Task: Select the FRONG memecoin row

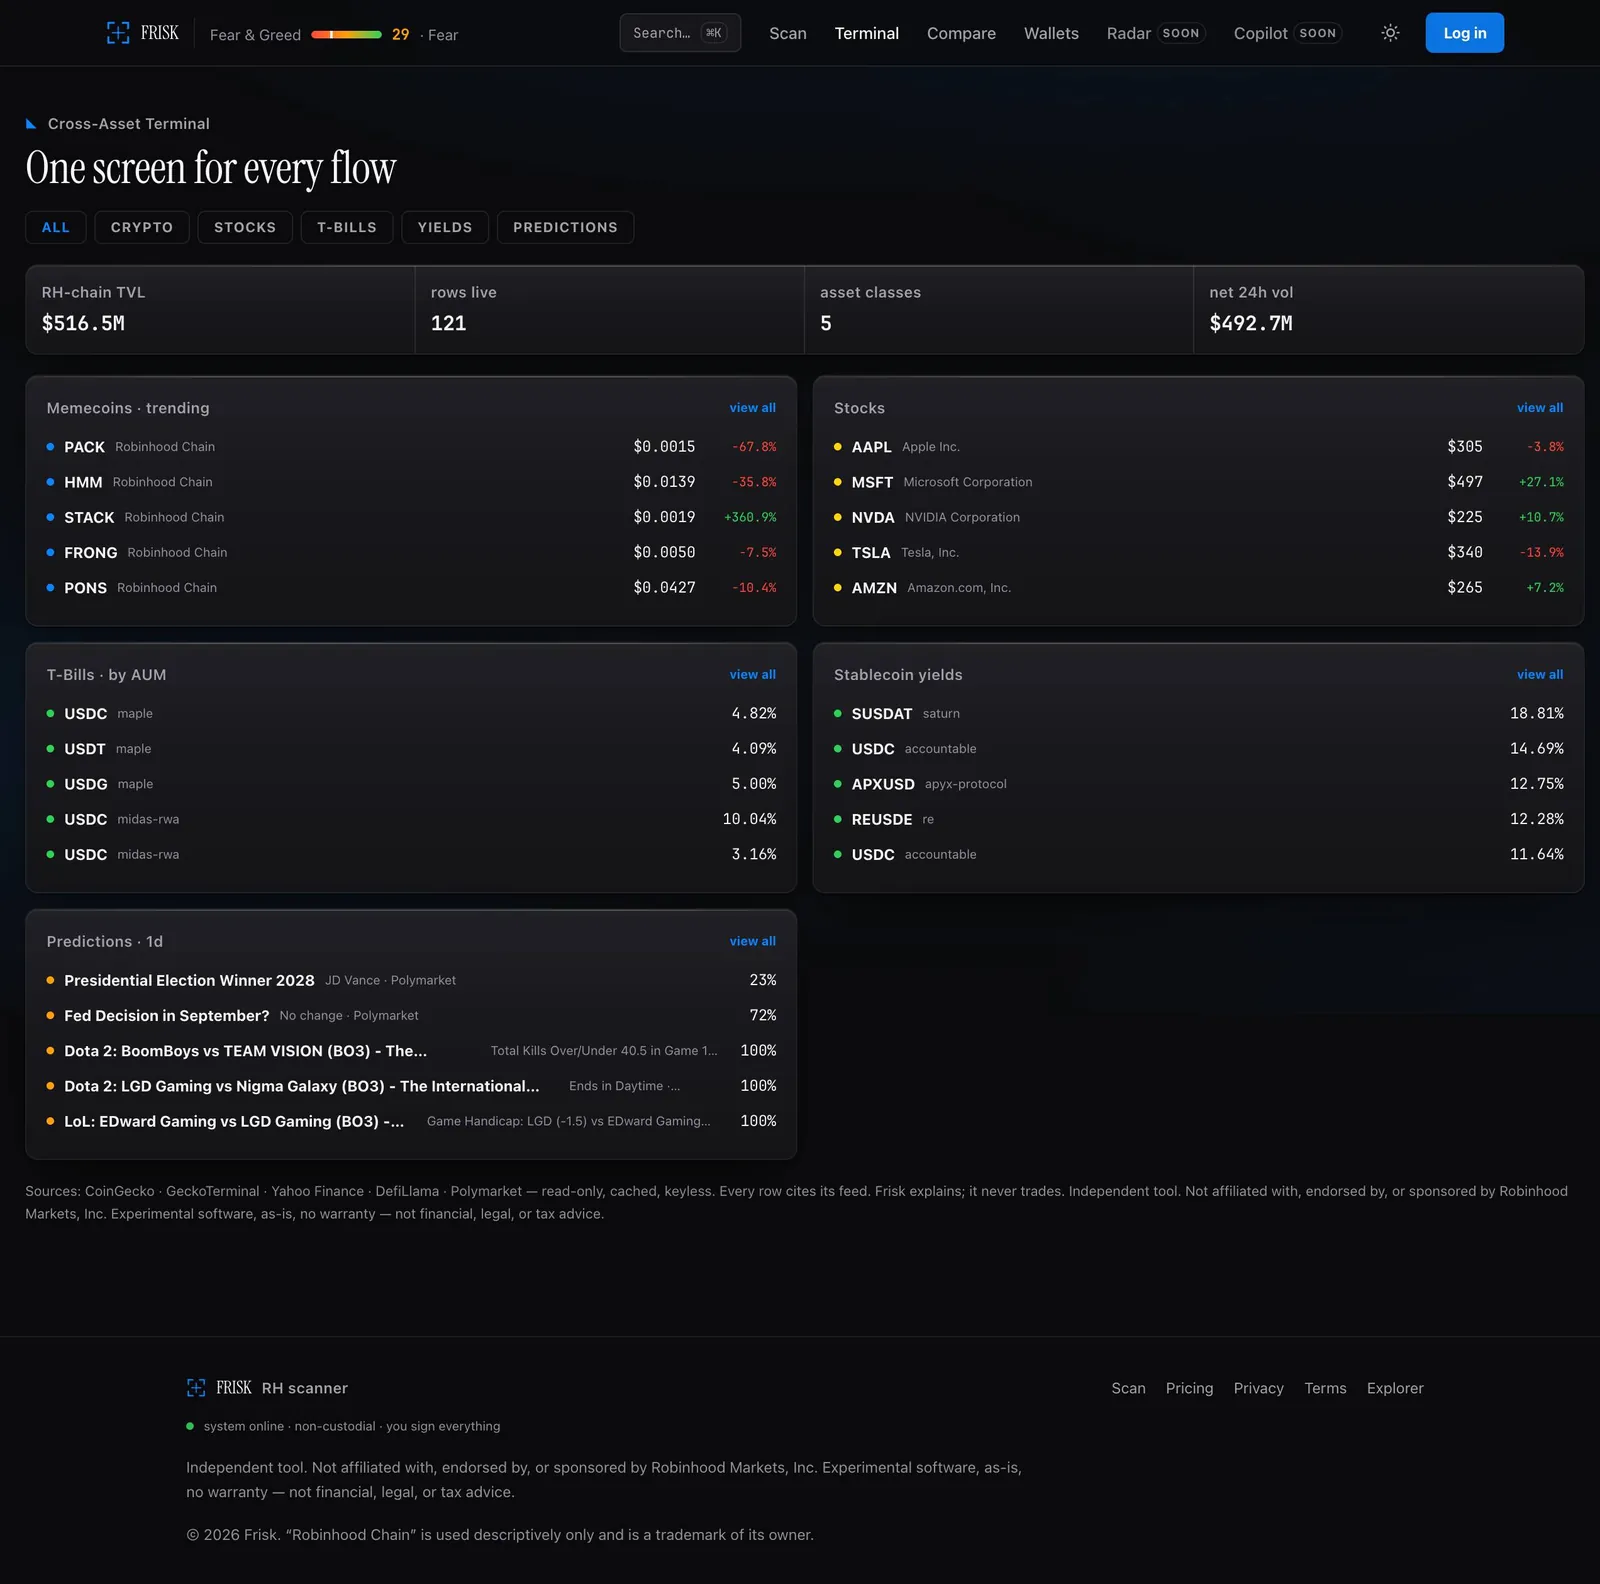Action: [411, 552]
